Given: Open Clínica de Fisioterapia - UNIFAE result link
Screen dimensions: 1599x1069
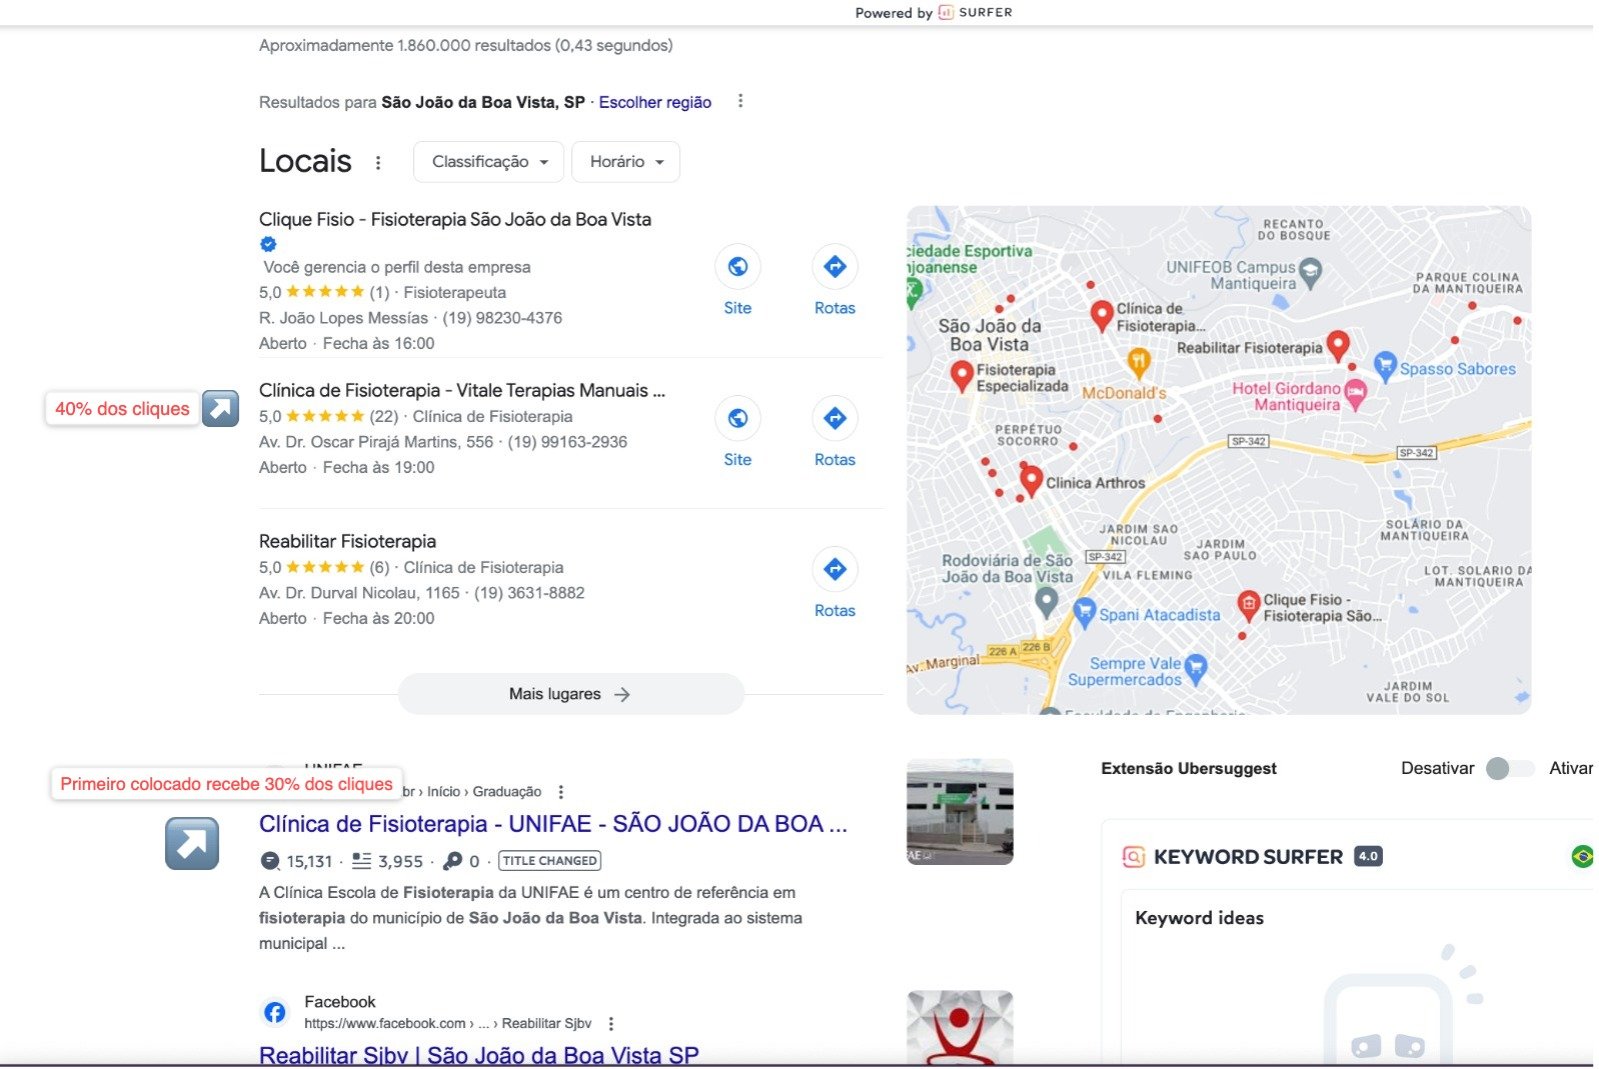Looking at the screenshot, I should pyautogui.click(x=553, y=824).
